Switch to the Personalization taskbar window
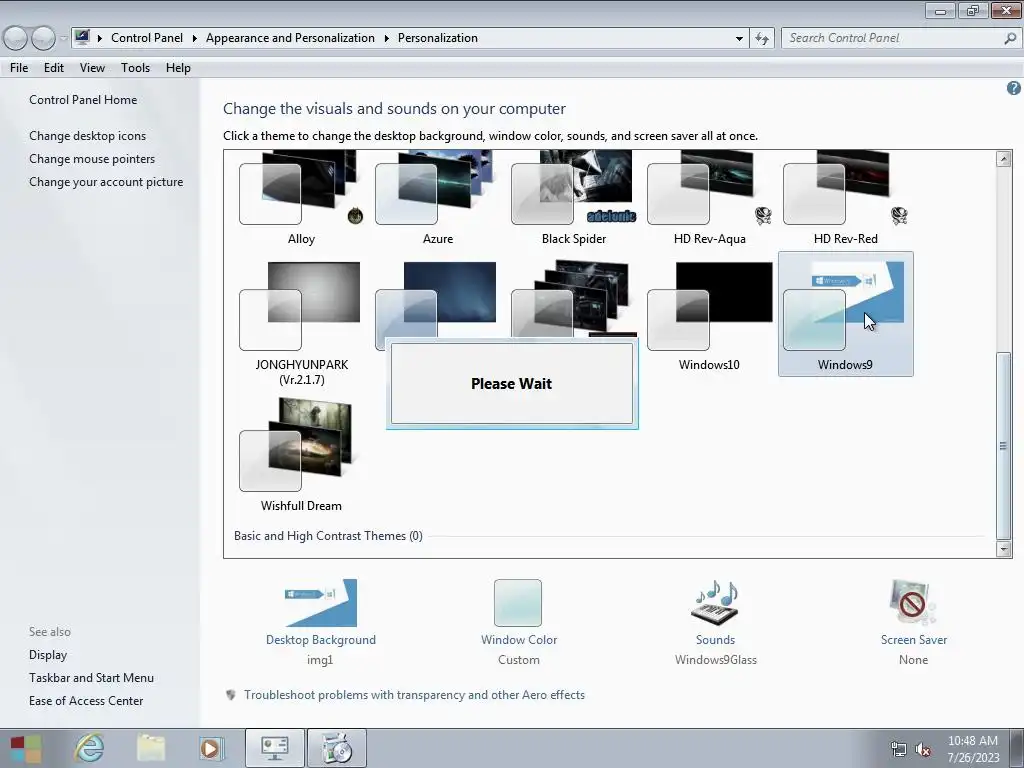This screenshot has height=768, width=1024. pyautogui.click(x=274, y=748)
